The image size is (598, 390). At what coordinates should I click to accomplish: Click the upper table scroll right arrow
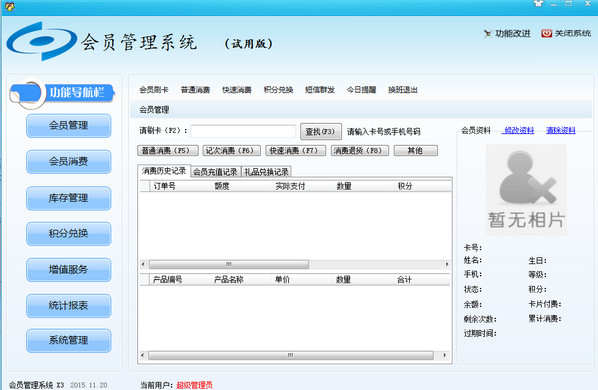tap(447, 264)
